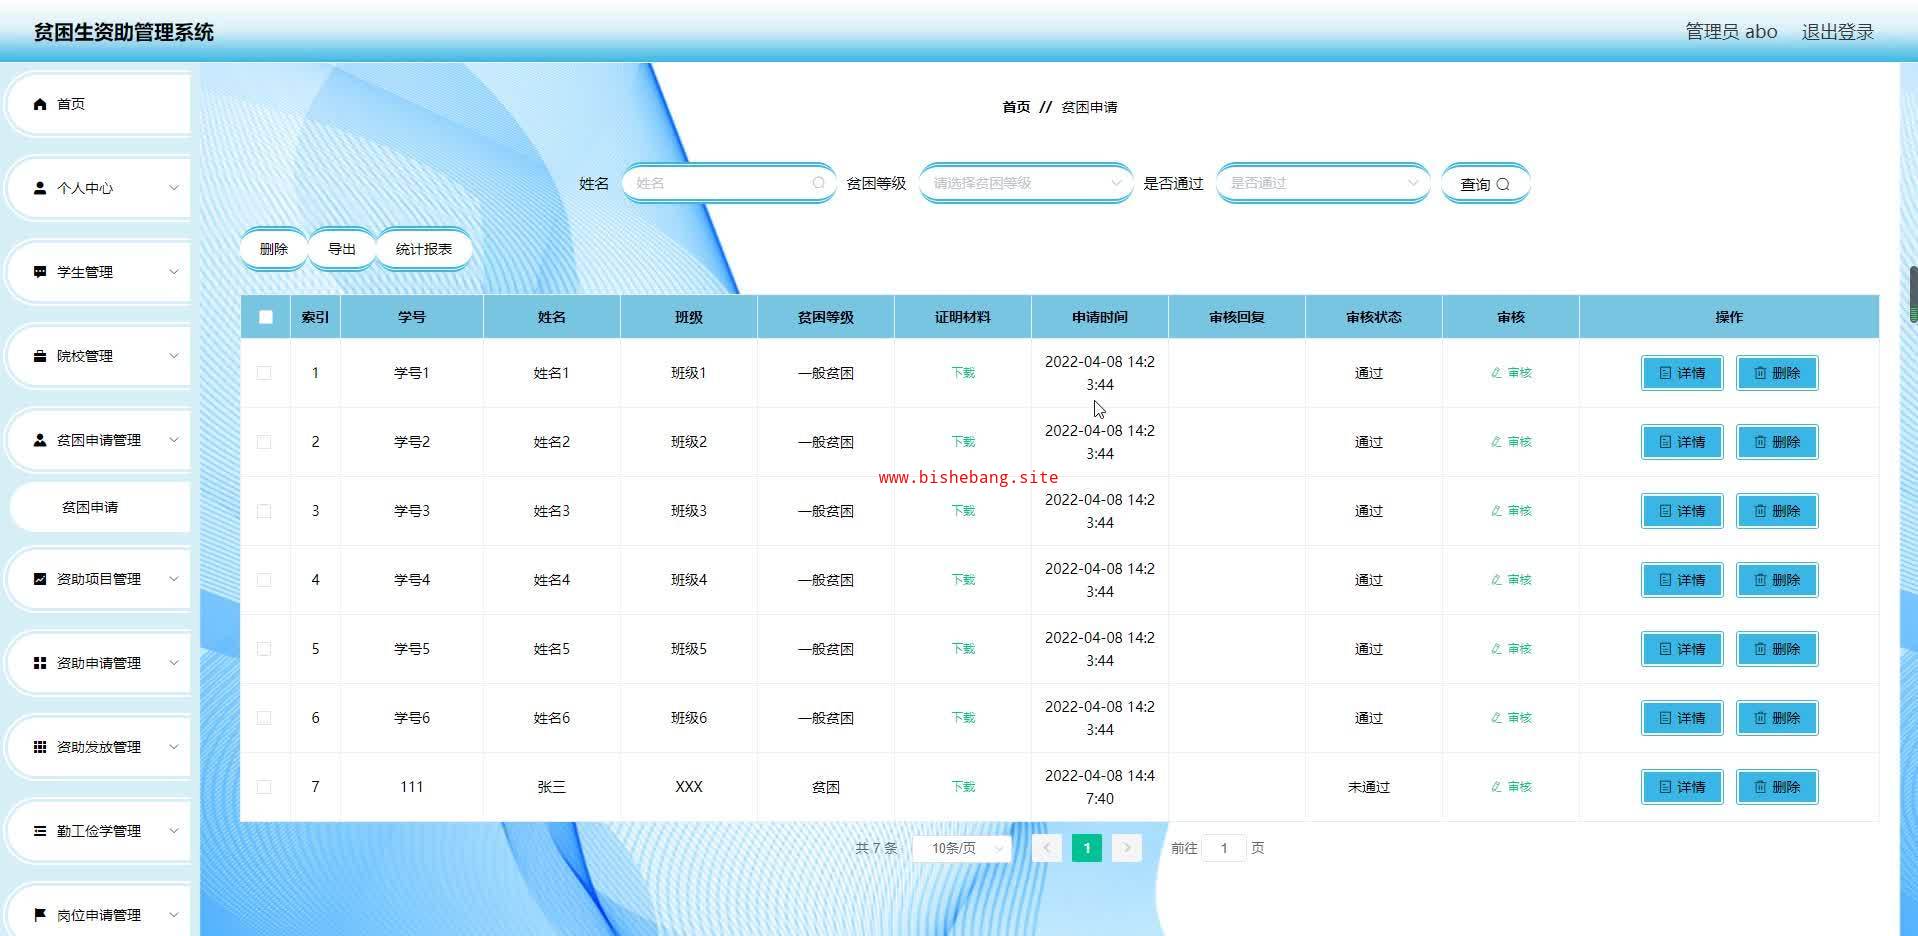Click the briefcase icon beside 院校管理
The width and height of the screenshot is (1918, 936).
point(40,356)
